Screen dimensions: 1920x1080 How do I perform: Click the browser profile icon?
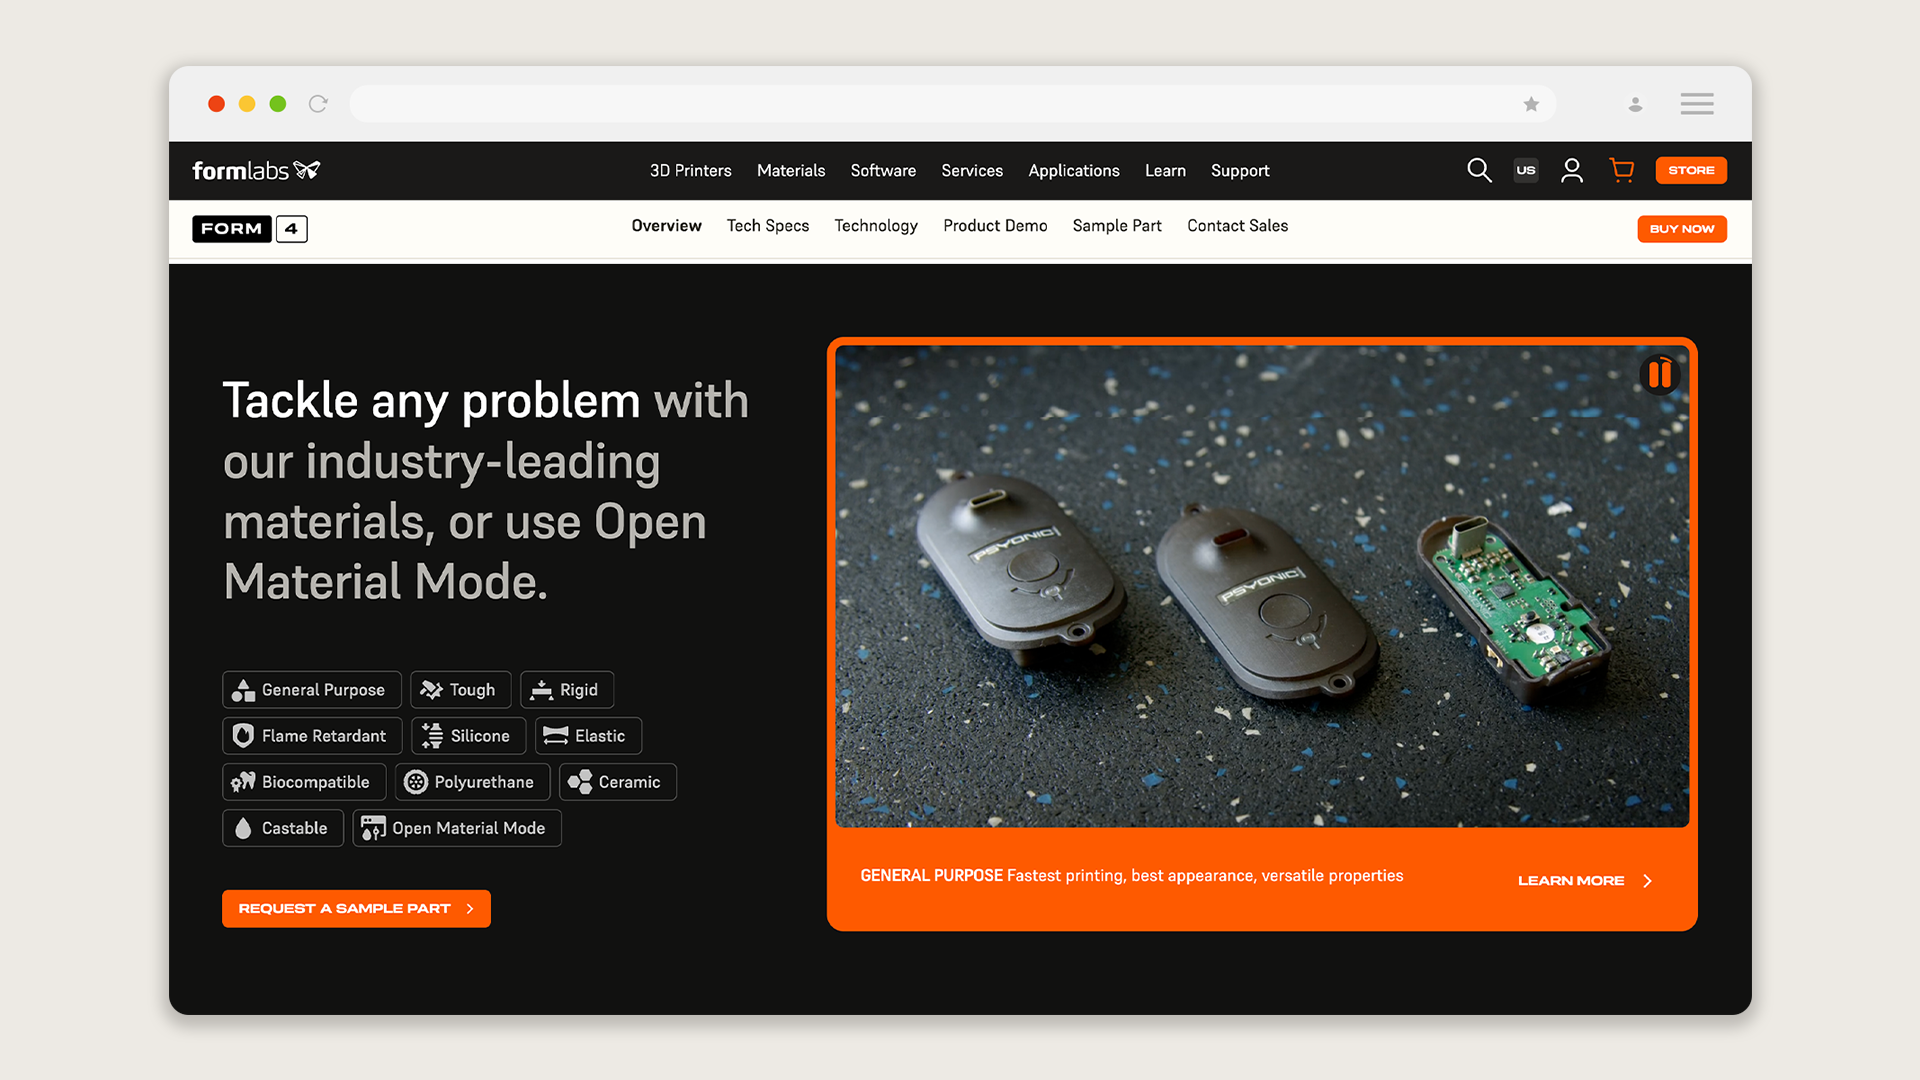coord(1635,104)
